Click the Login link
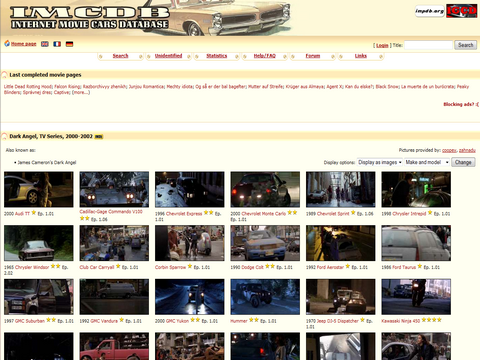480x360 pixels. [x=382, y=45]
